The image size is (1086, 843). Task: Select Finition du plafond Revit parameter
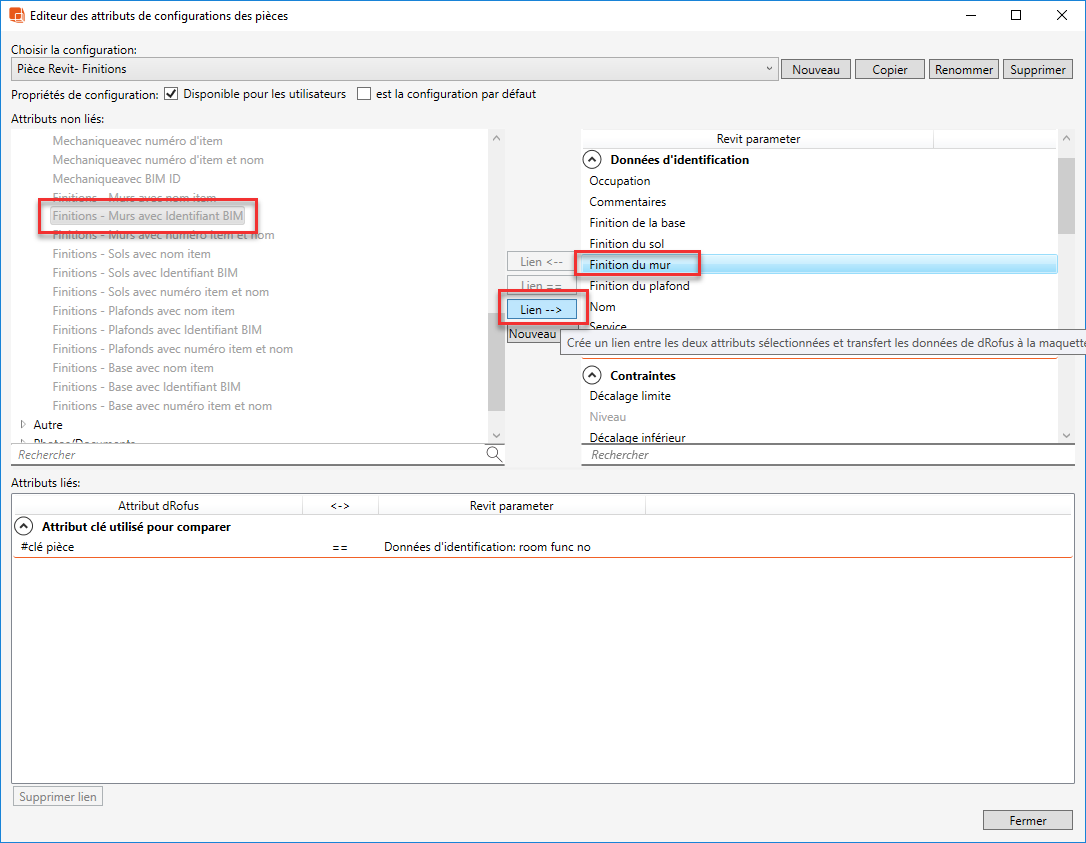tap(639, 286)
